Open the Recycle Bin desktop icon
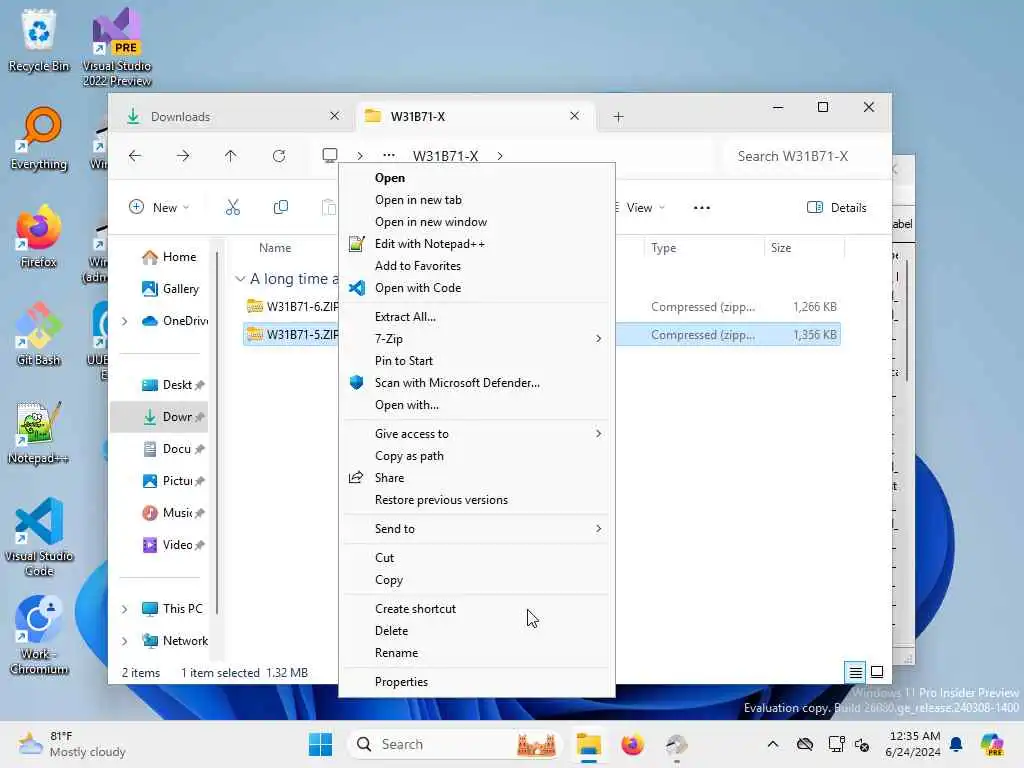The height and width of the screenshot is (768, 1024). (39, 40)
